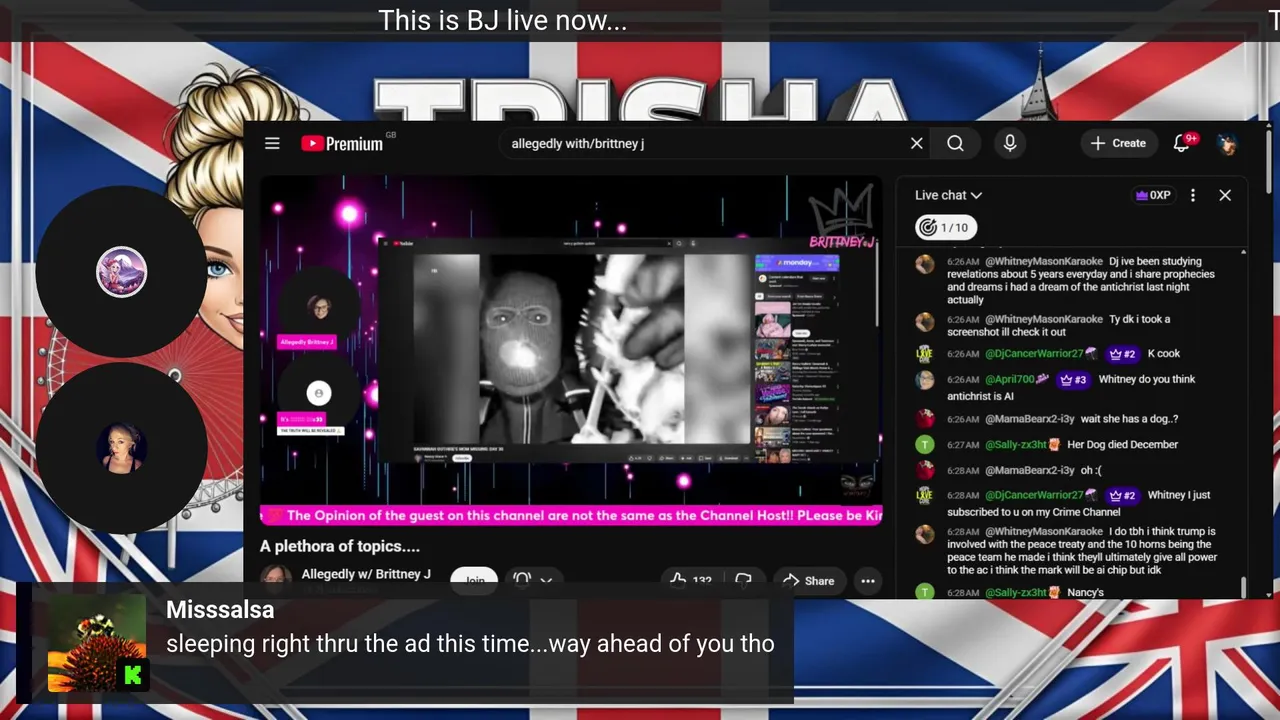The height and width of the screenshot is (720, 1280).
Task: Click @MamaBearx2-i3y in 'wait she has a dog' message
Action: [1030, 419]
